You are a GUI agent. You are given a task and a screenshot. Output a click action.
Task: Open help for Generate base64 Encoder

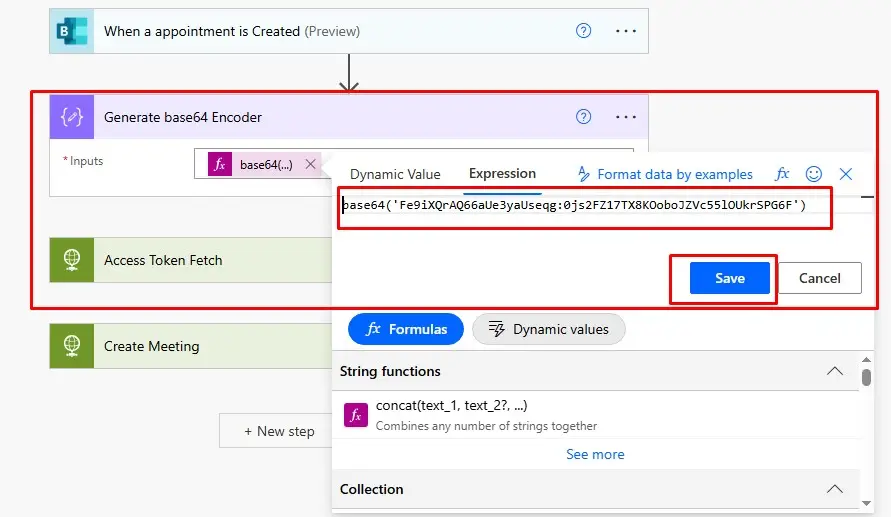[584, 117]
